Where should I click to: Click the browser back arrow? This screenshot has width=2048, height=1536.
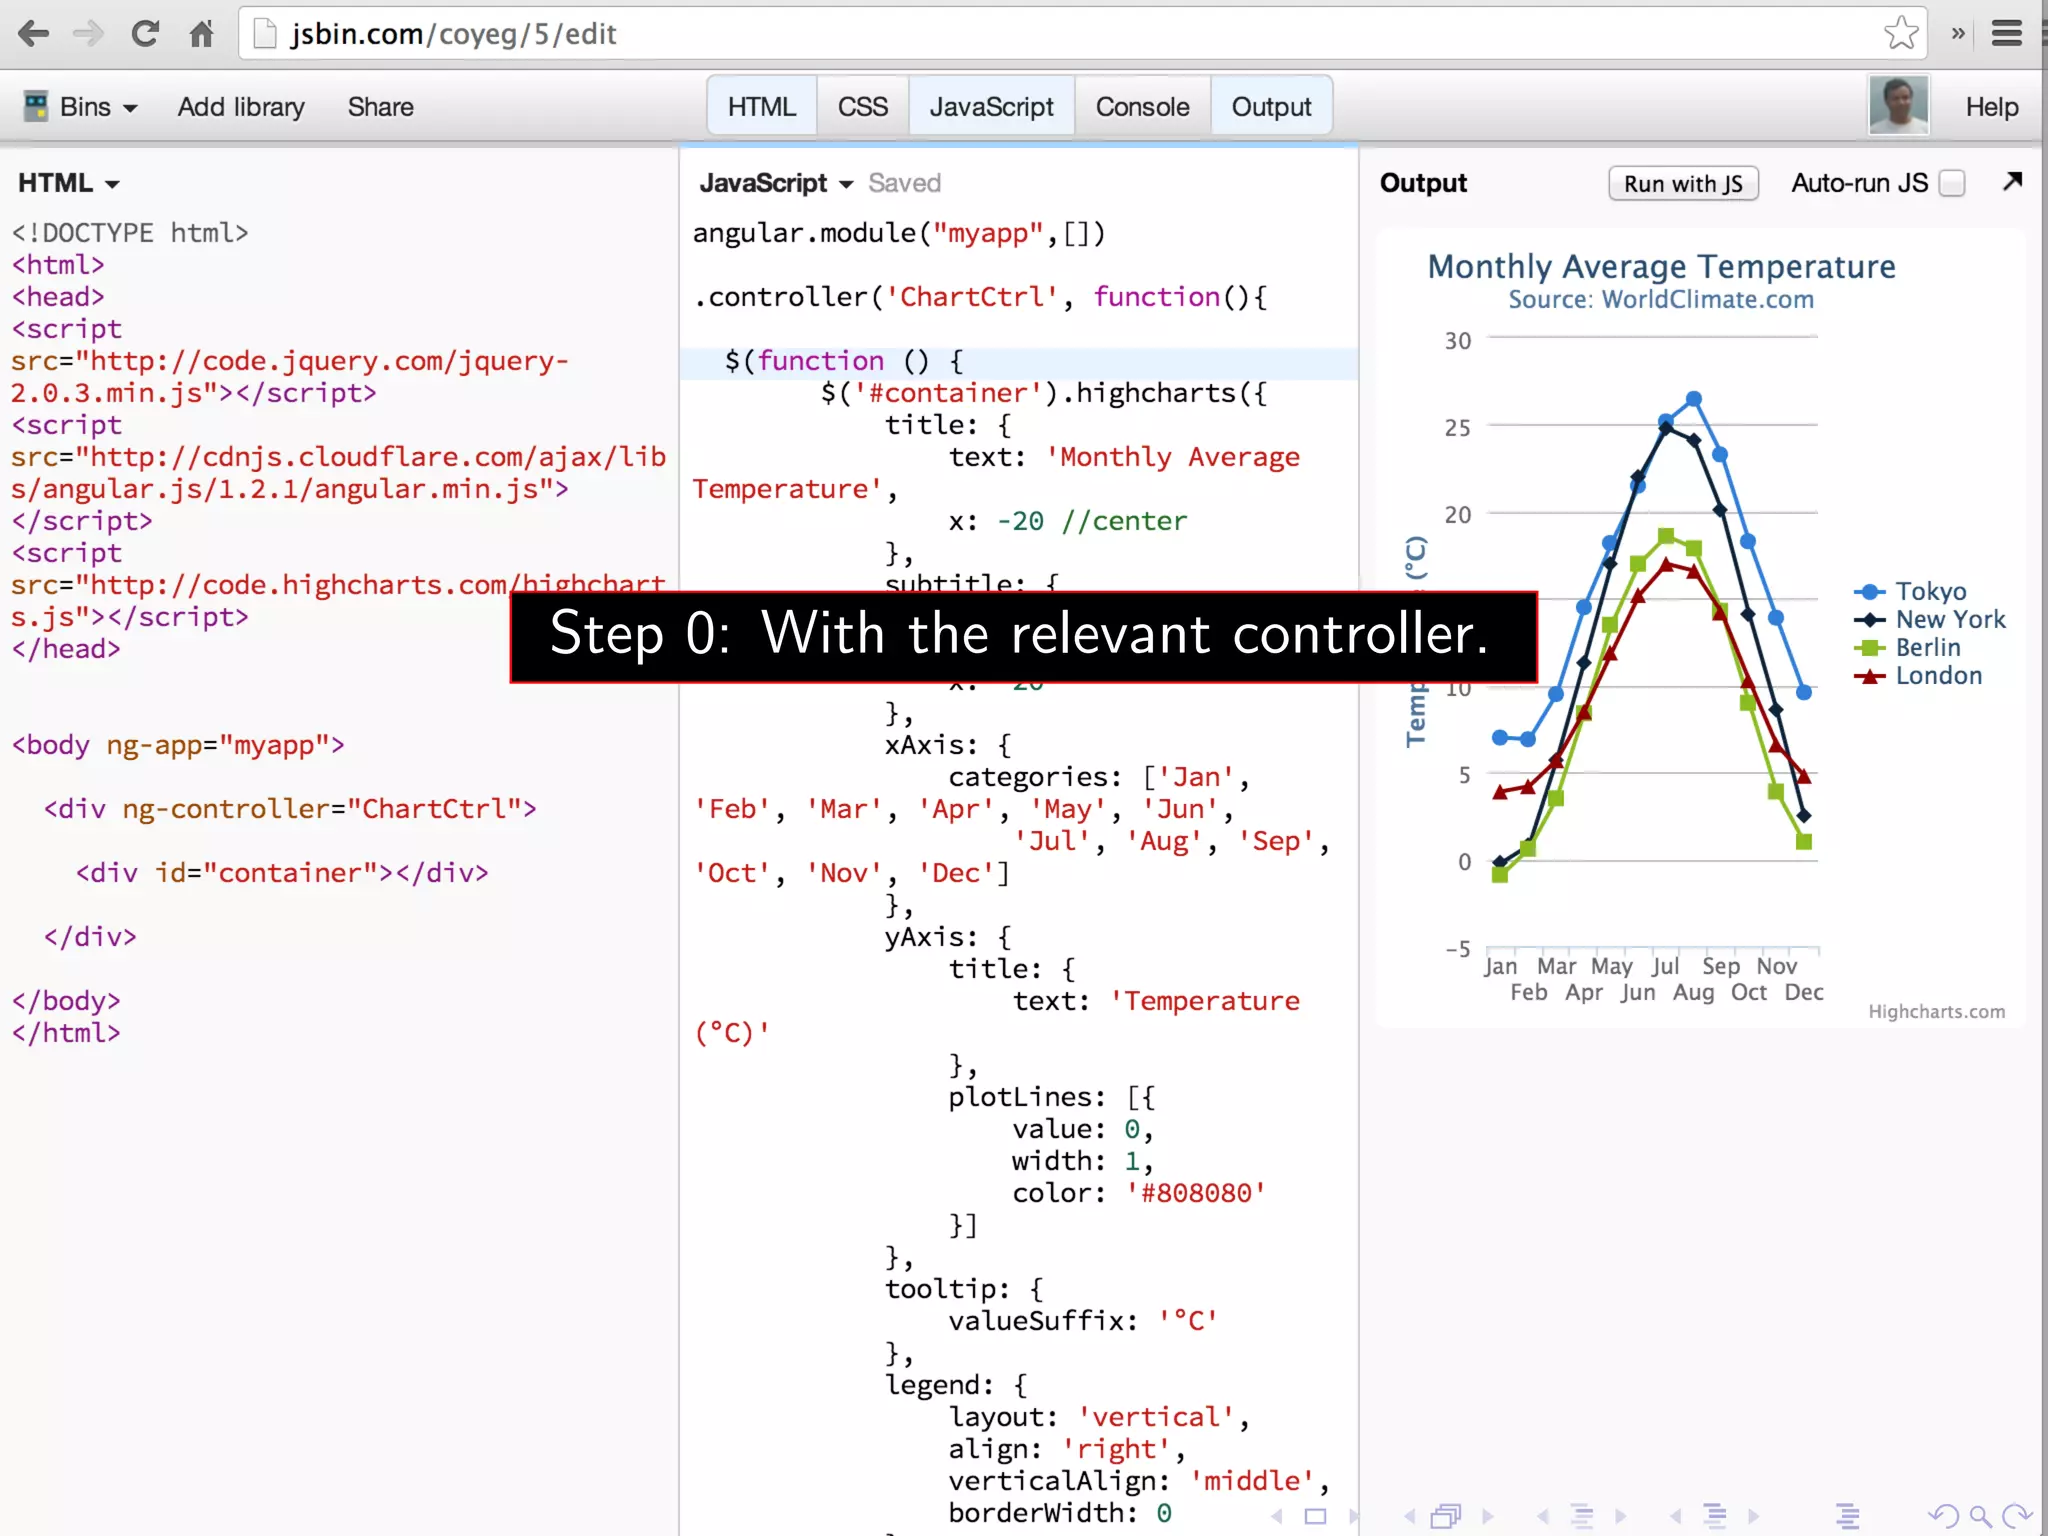point(33,34)
